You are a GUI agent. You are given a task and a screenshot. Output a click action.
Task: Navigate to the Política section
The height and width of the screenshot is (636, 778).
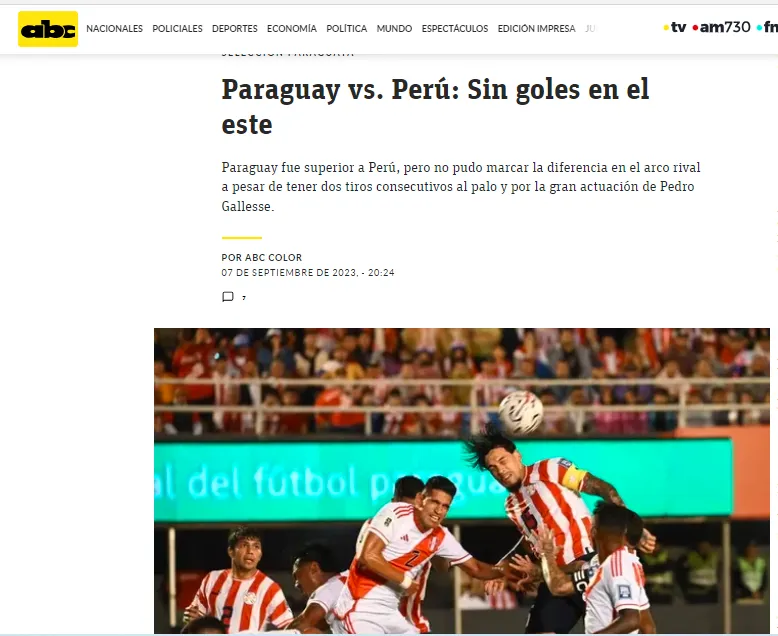point(346,29)
